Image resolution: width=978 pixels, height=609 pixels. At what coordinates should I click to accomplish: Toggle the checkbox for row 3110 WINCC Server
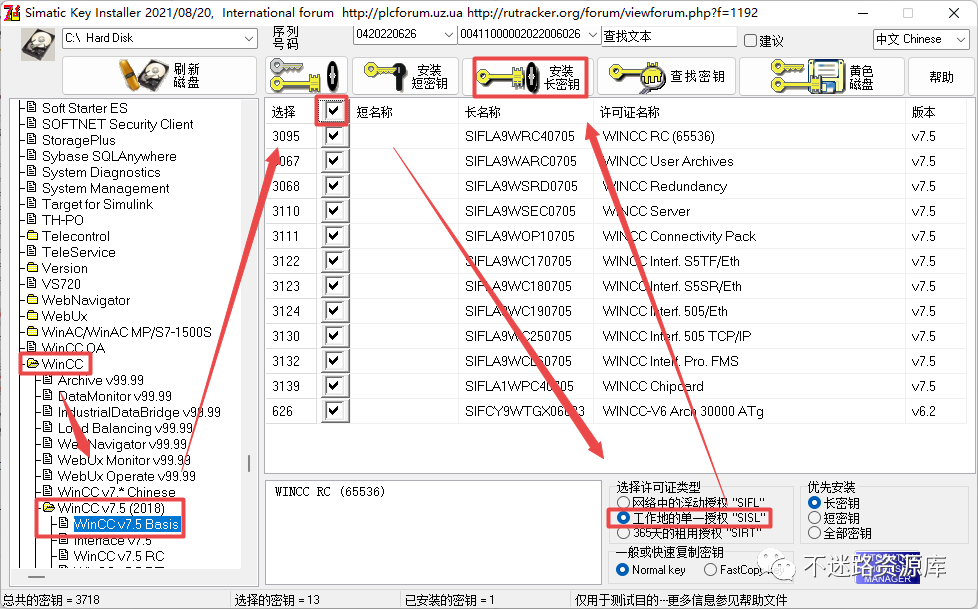click(x=333, y=211)
